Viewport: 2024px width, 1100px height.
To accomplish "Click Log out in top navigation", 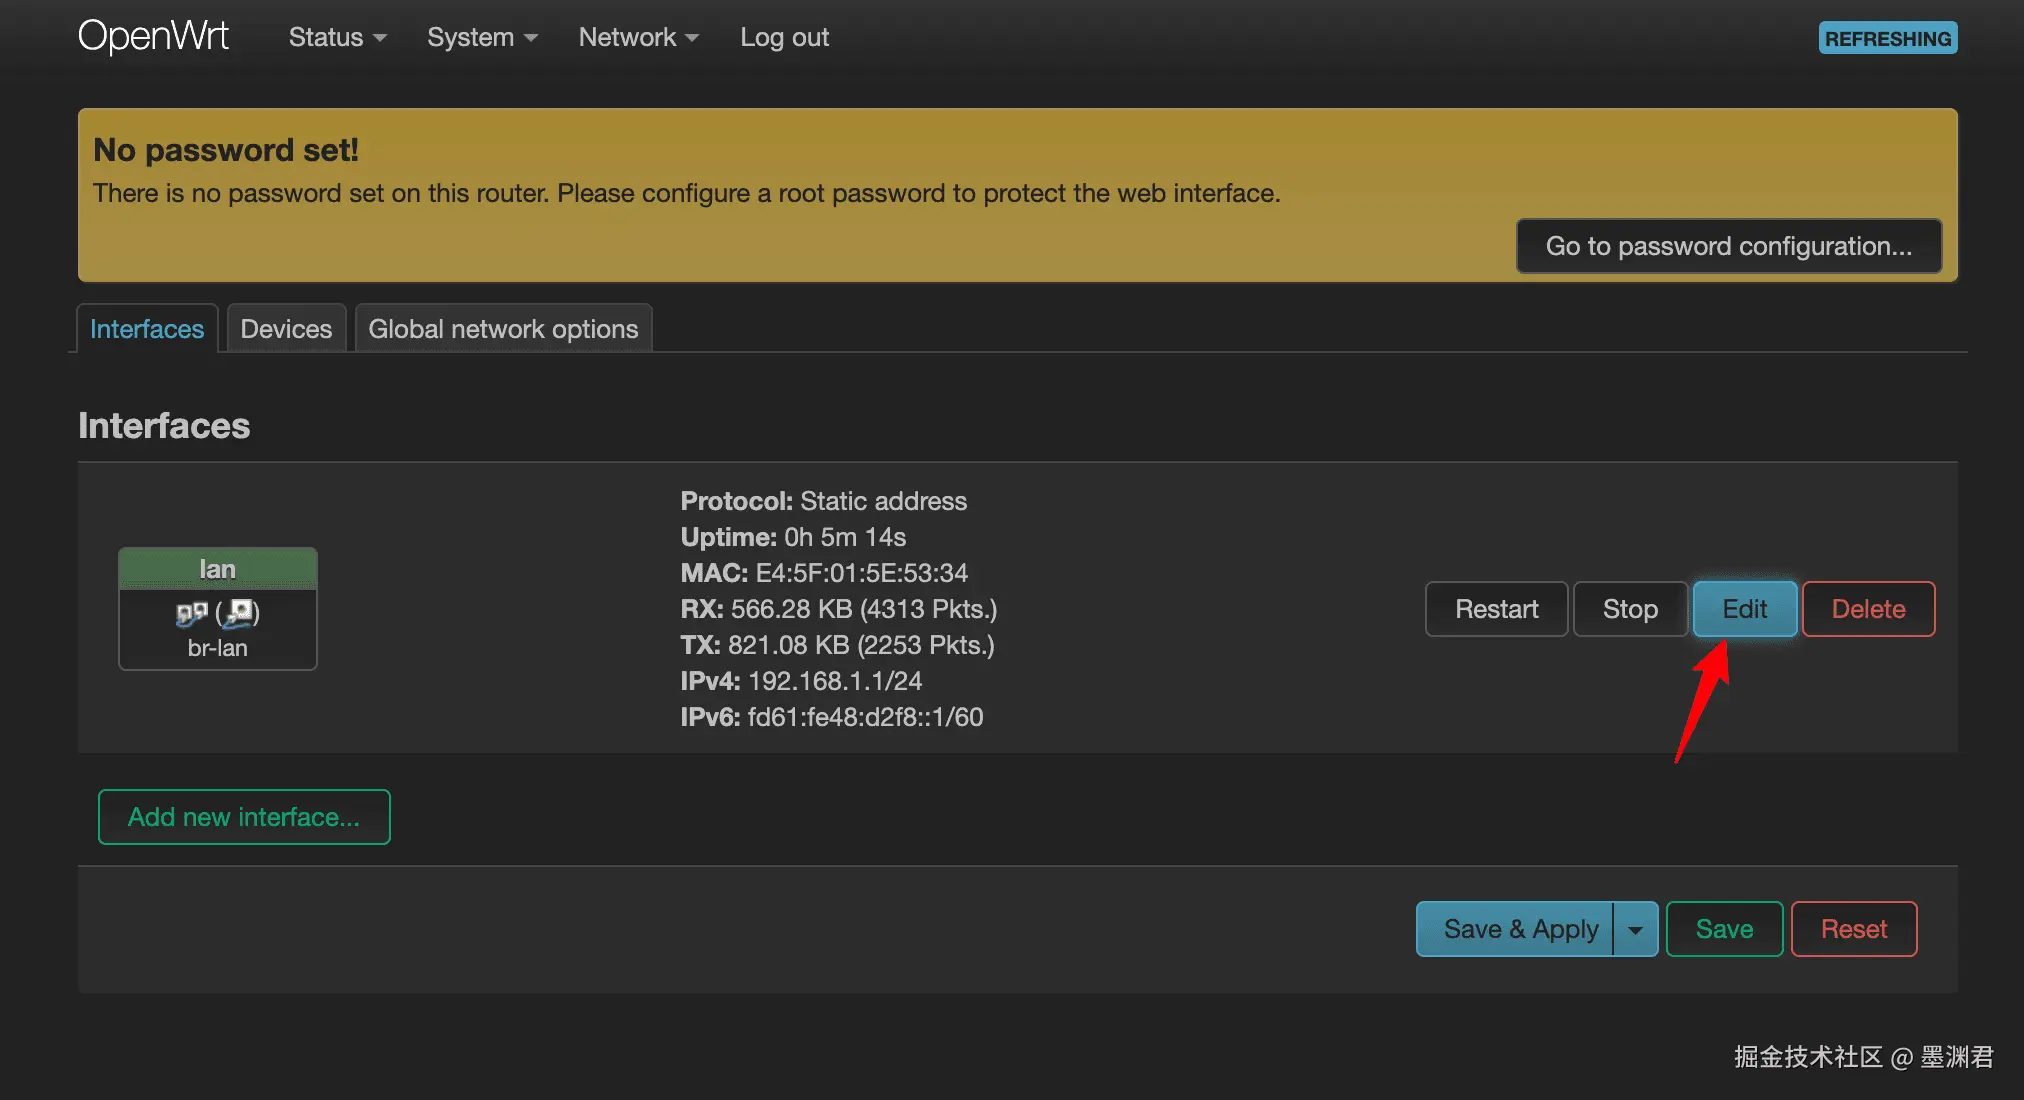I will [x=784, y=37].
